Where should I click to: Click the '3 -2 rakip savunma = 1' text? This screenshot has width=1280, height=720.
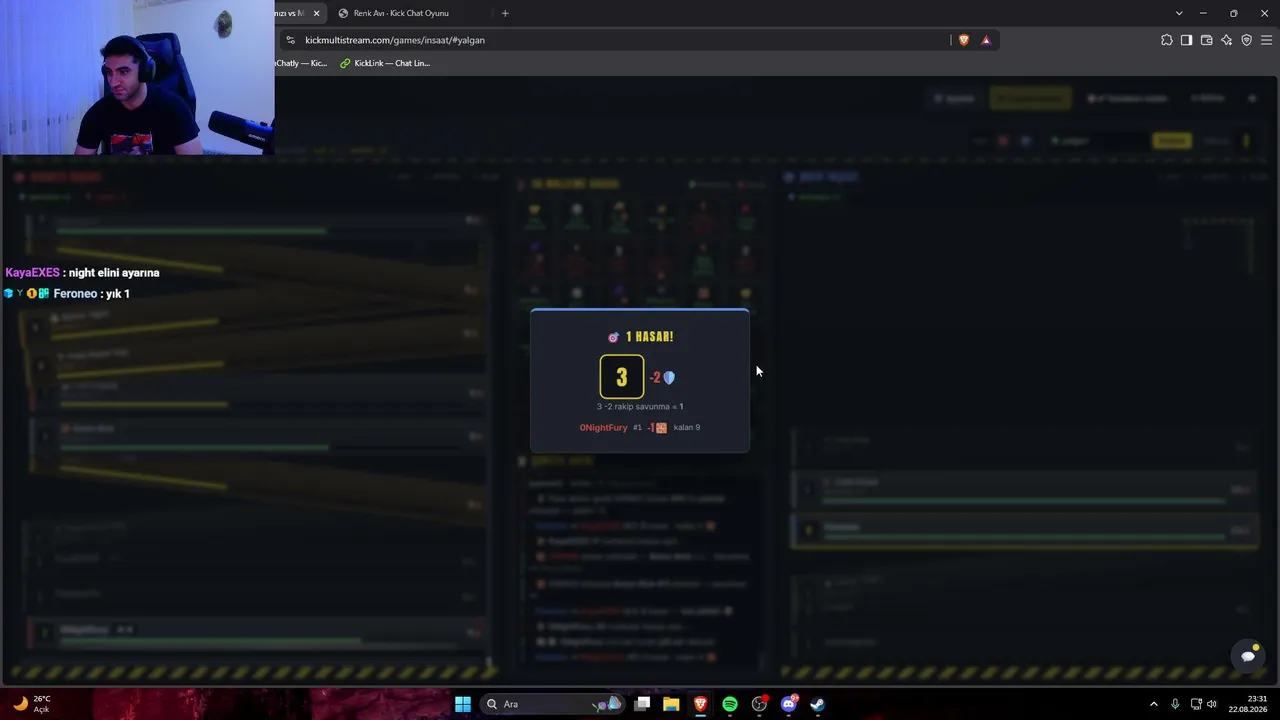tap(640, 406)
